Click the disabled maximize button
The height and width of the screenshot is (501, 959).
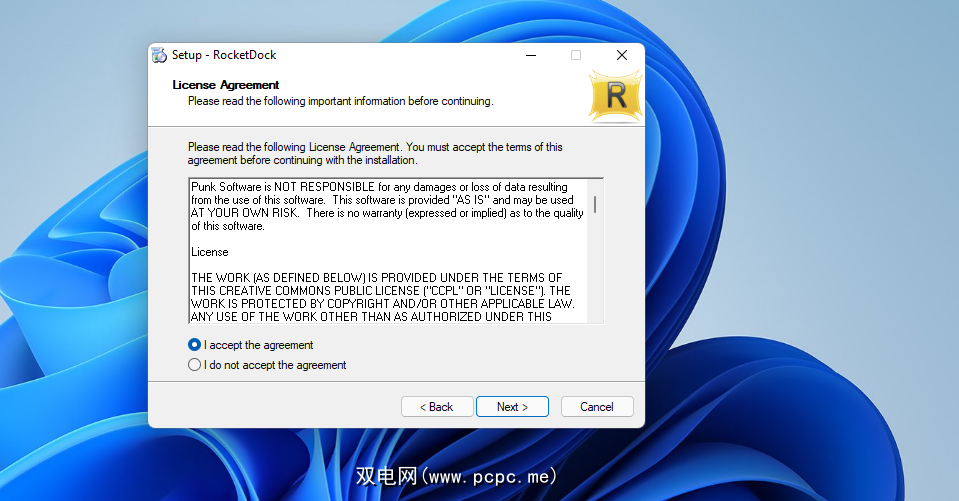coord(576,55)
